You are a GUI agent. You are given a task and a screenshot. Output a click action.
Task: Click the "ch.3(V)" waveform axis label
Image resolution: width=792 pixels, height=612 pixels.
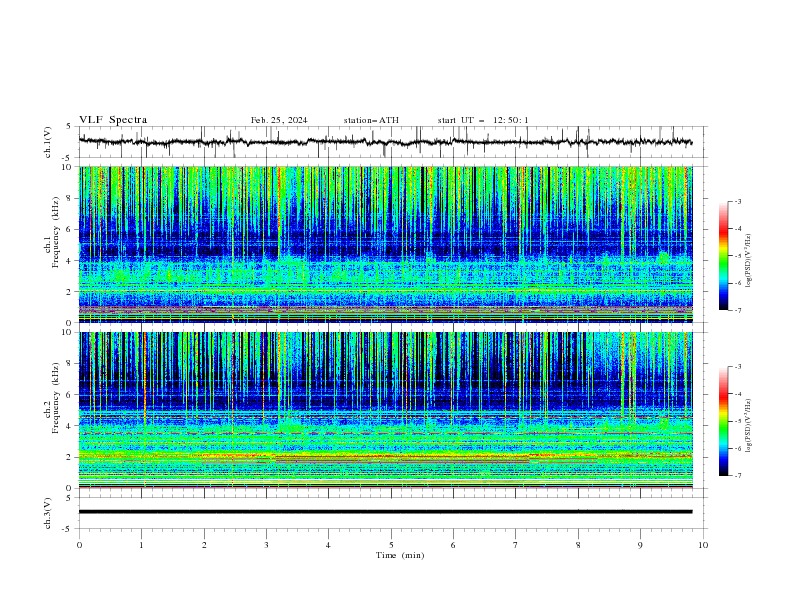tap(48, 513)
